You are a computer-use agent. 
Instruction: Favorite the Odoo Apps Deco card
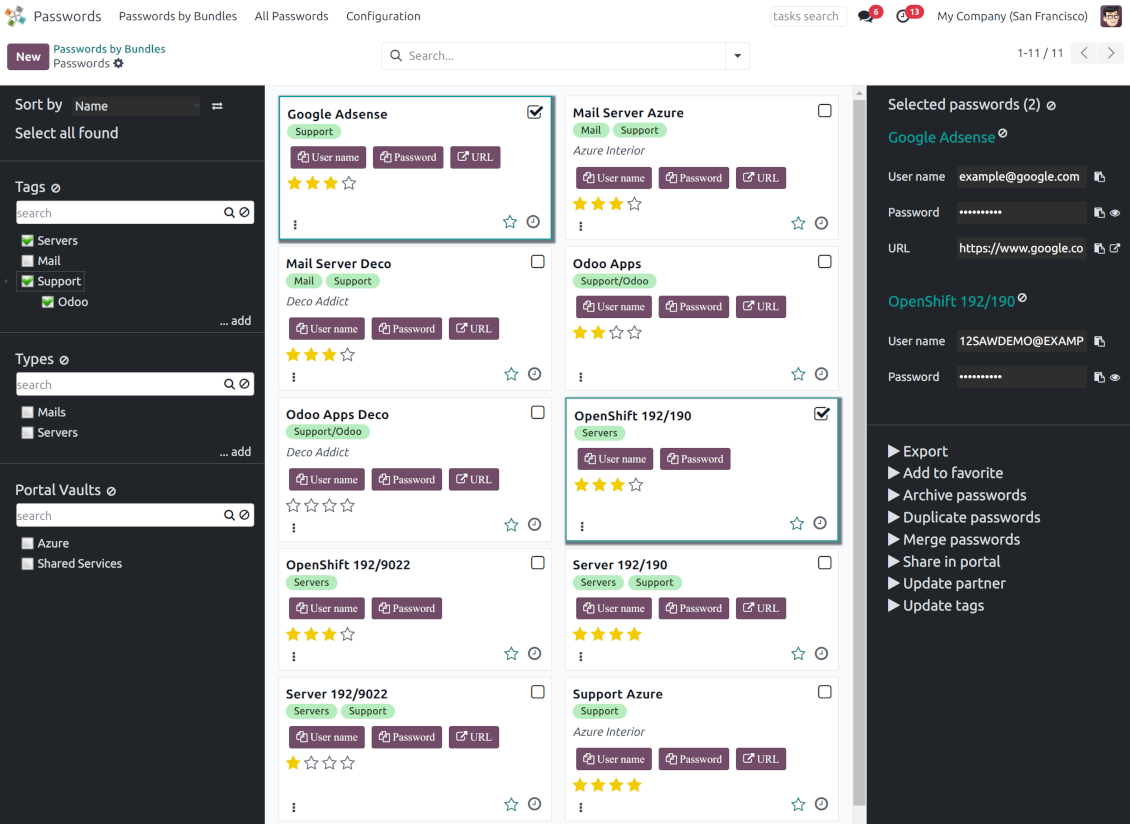[511, 525]
